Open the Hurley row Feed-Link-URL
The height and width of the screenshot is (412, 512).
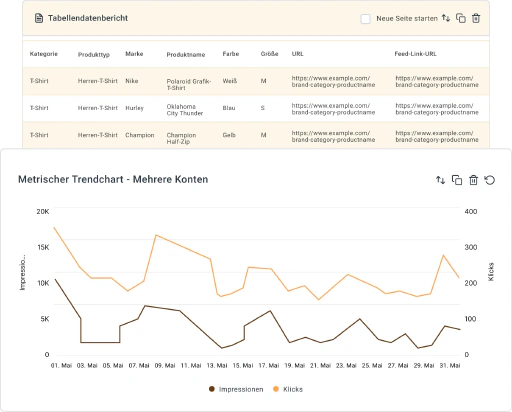(437, 109)
